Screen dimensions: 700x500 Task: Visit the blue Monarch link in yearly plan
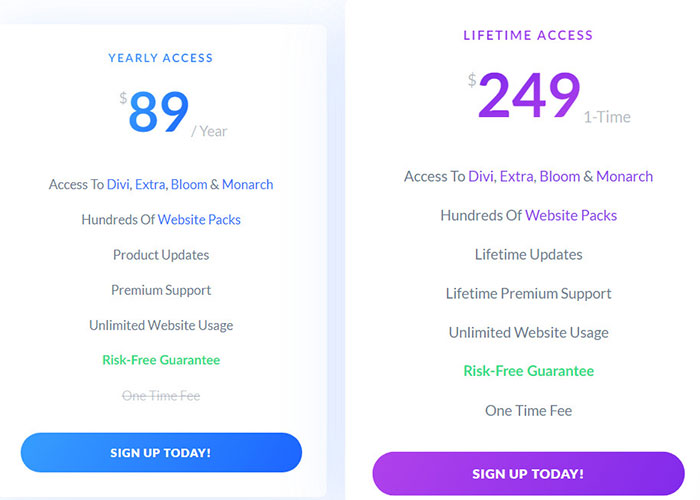[x=247, y=185]
